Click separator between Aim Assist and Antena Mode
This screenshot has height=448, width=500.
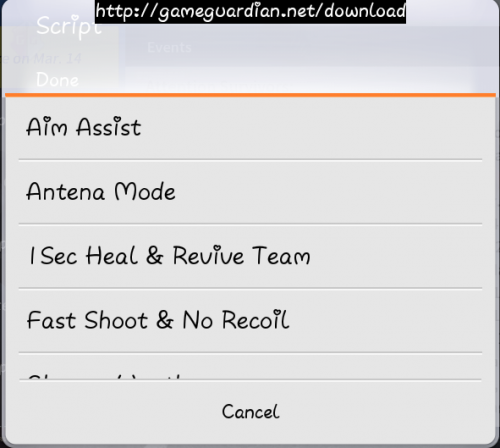250,160
